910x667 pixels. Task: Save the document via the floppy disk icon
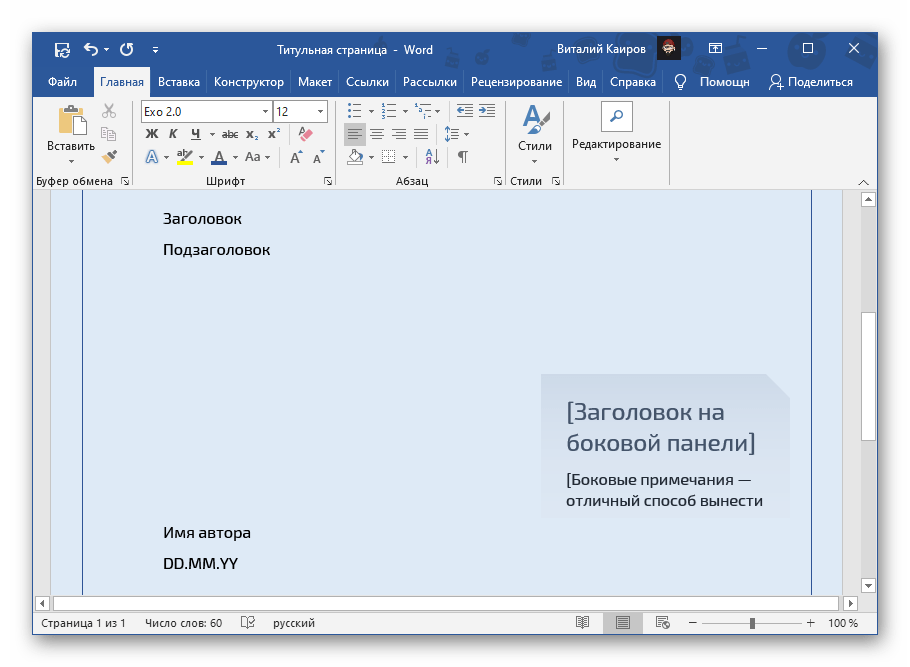pos(62,49)
